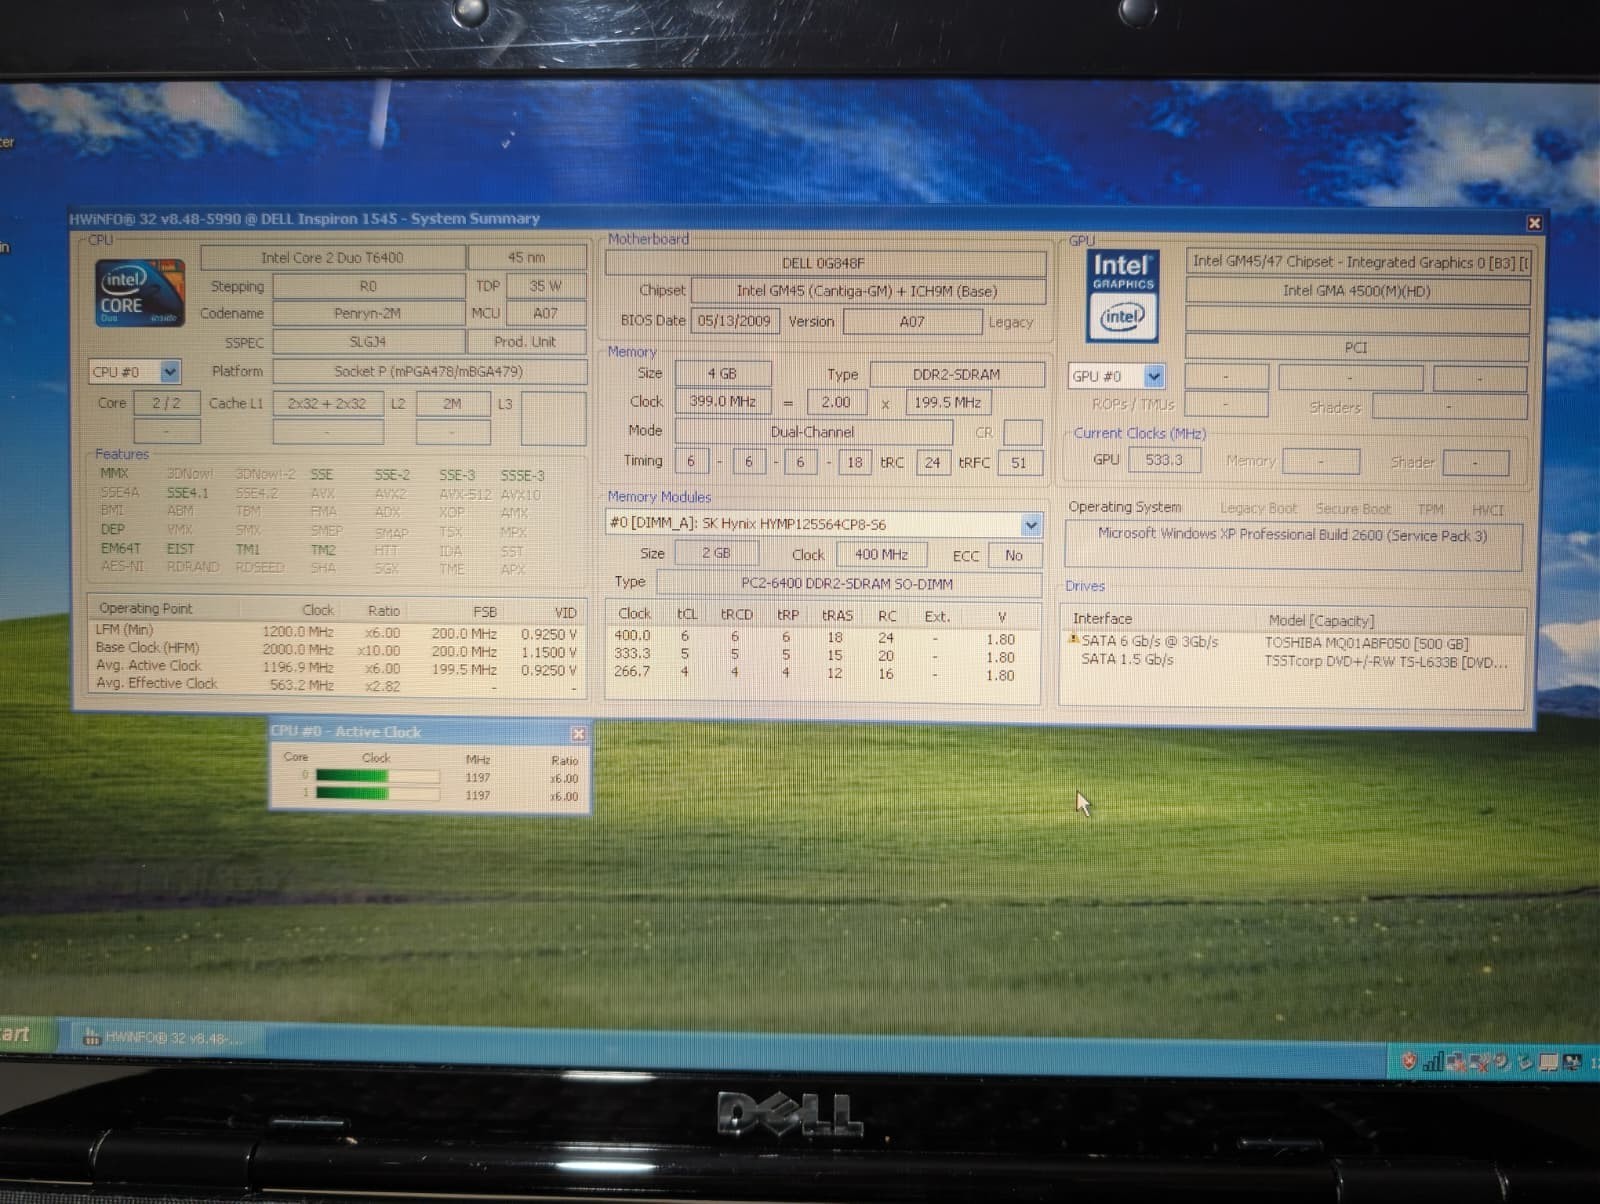
Task: Select the SLGJ4 SSPEC field
Action: (x=367, y=342)
